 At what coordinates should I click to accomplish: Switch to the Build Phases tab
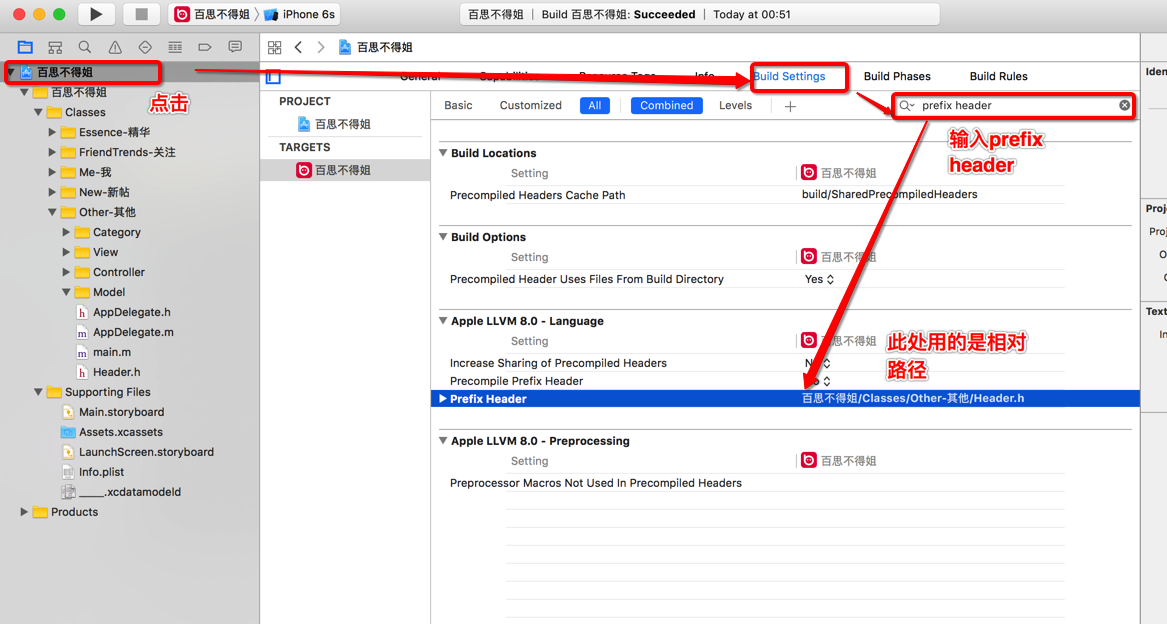pos(896,76)
